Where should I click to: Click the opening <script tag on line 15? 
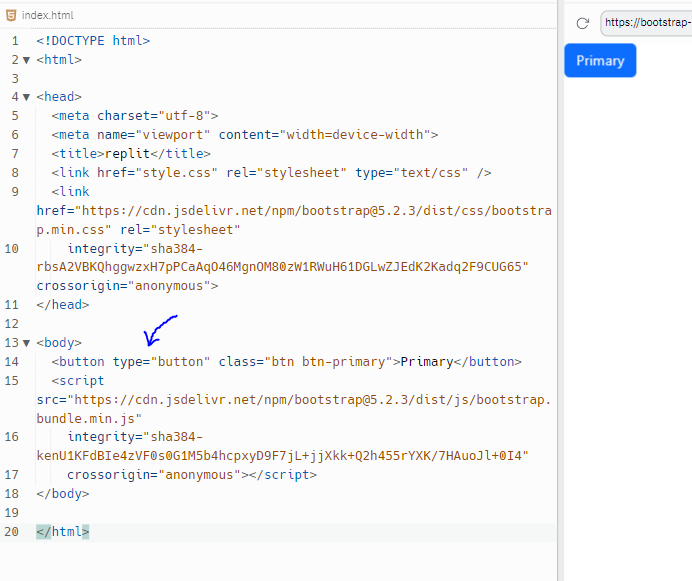pos(78,381)
